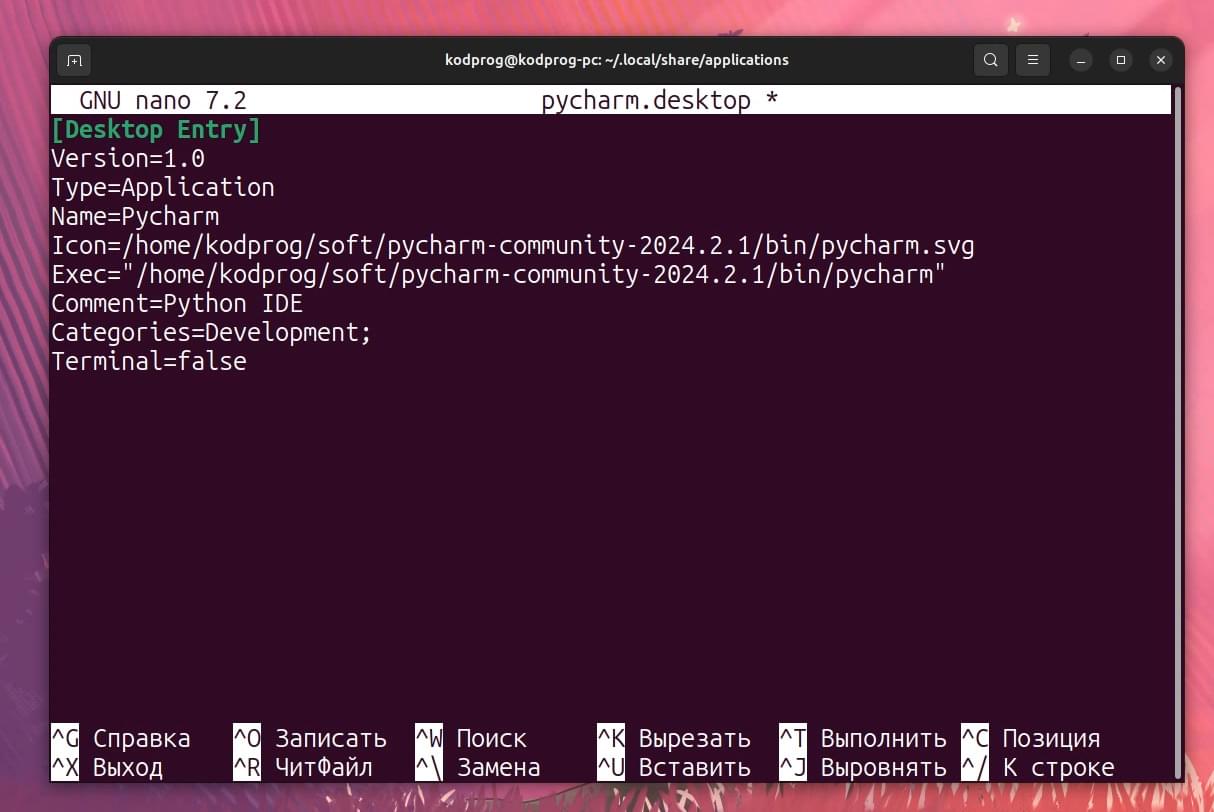
Task: Click the ^K Вырезать shortcut
Action: pyautogui.click(x=674, y=739)
